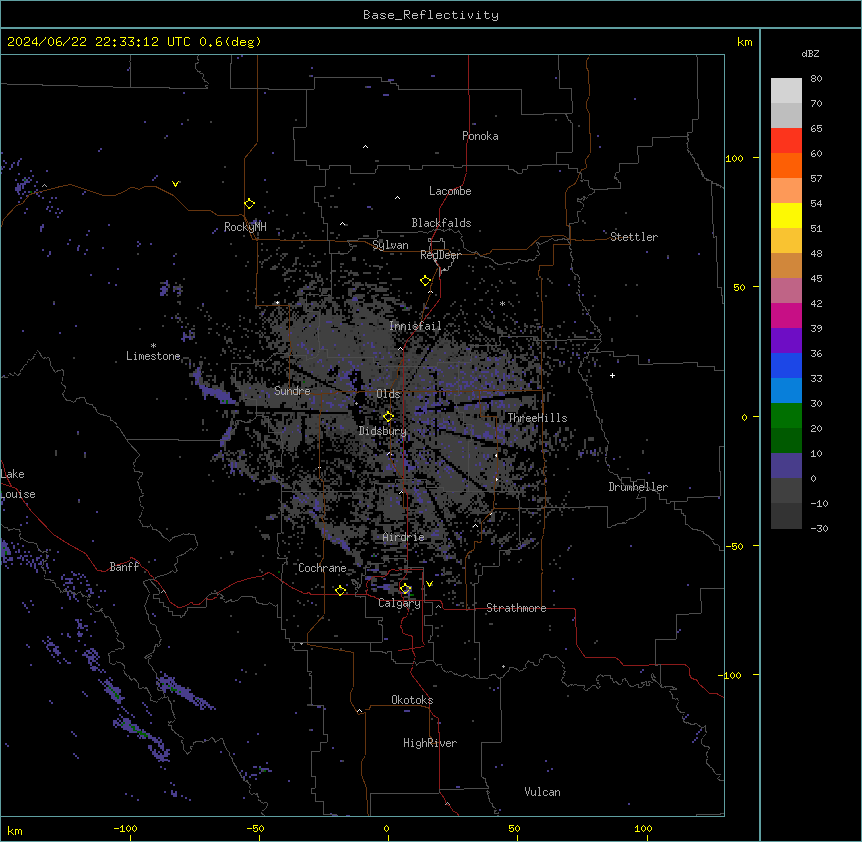Image resolution: width=862 pixels, height=842 pixels.
Task: Click the Calgary city label
Action: (x=400, y=603)
